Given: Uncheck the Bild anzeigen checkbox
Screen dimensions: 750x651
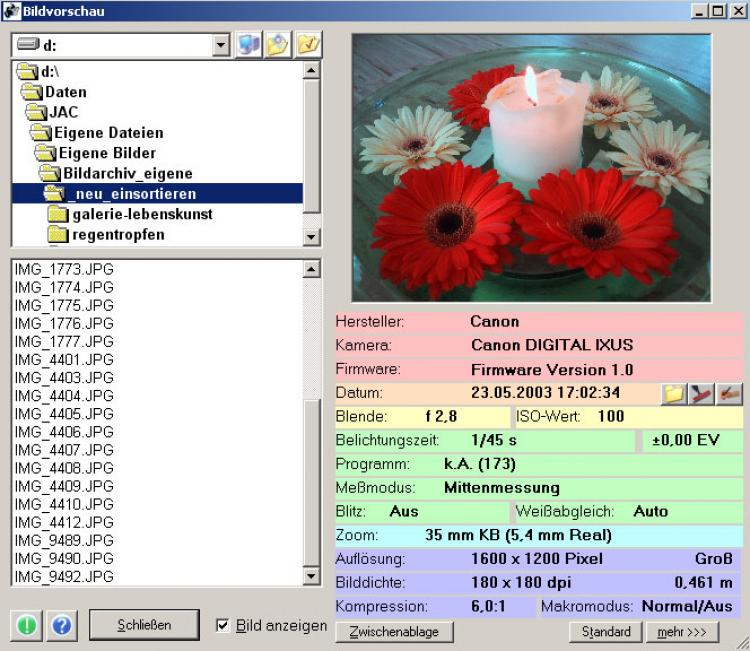Looking at the screenshot, I should (223, 625).
